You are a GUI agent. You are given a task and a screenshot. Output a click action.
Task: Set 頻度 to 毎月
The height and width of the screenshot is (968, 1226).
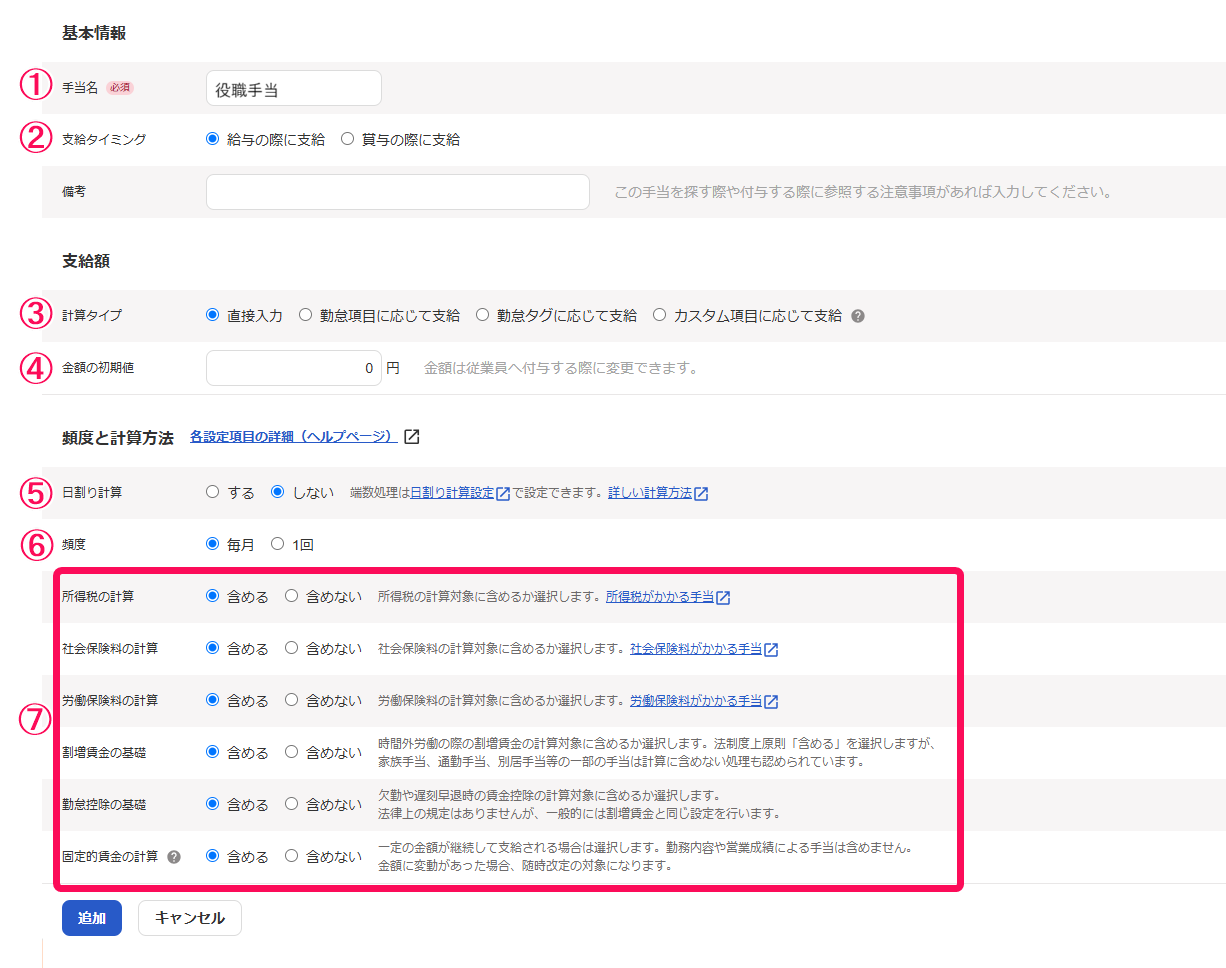click(x=212, y=544)
